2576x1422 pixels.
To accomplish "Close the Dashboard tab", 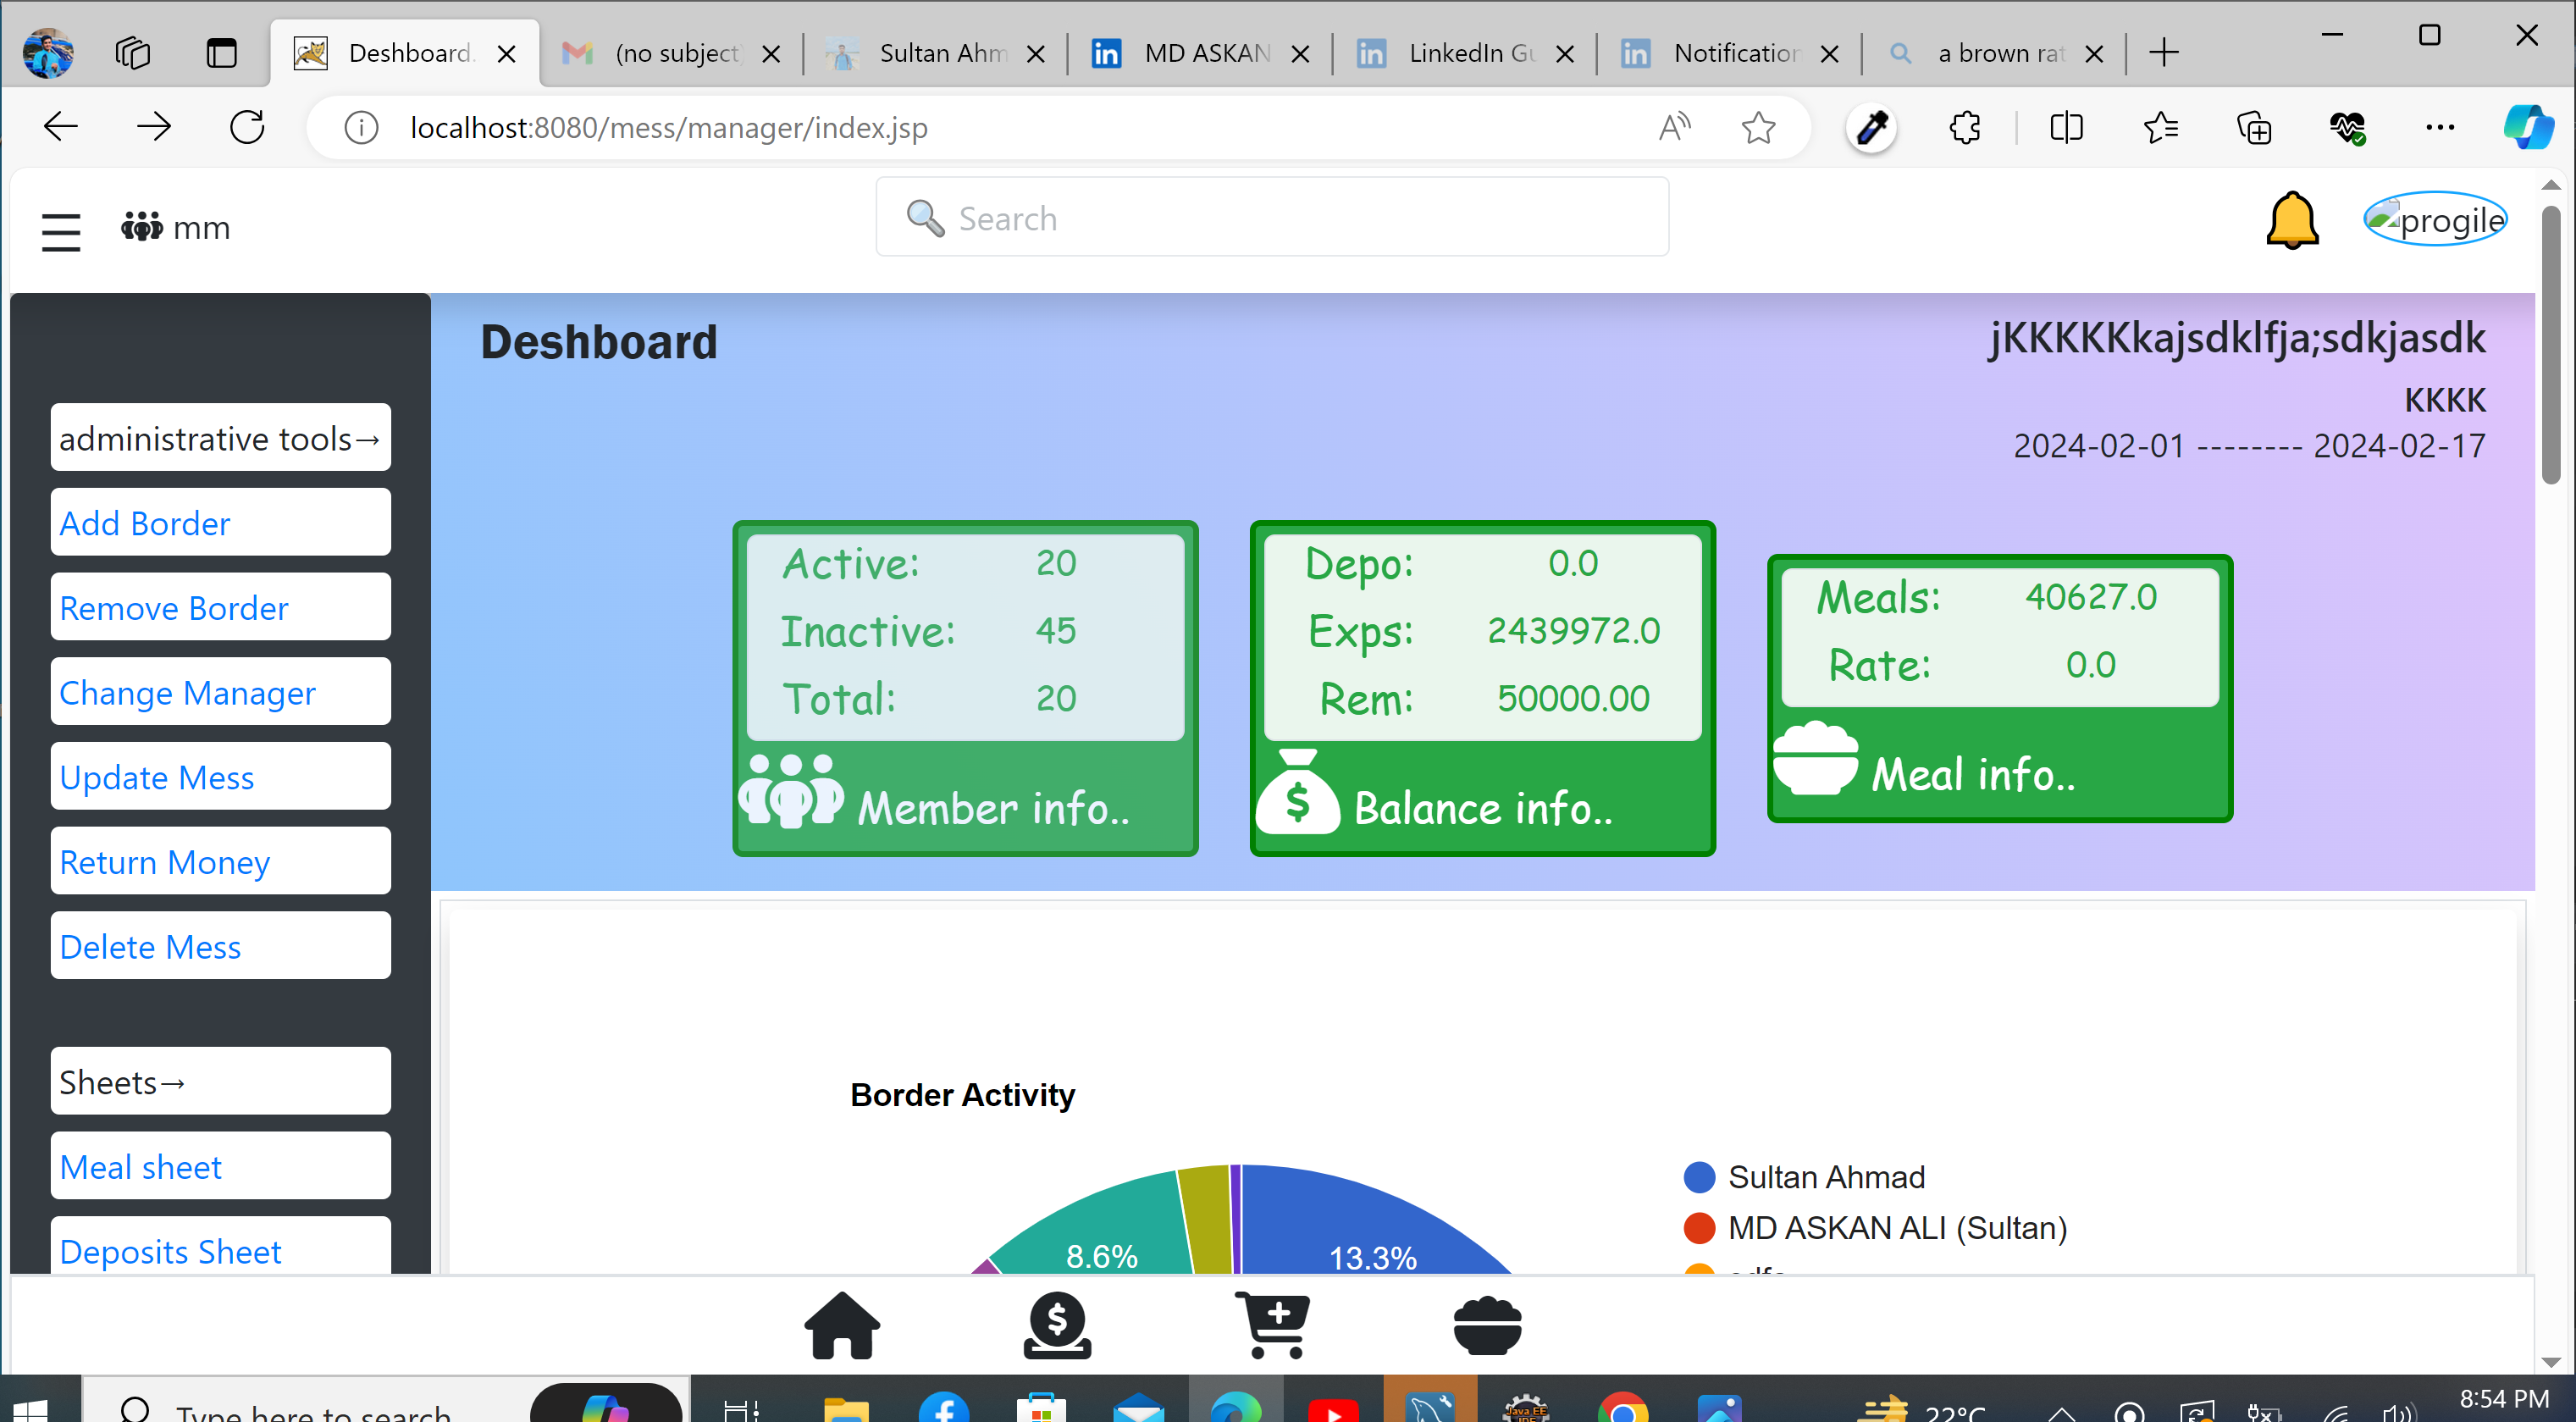I will [507, 53].
